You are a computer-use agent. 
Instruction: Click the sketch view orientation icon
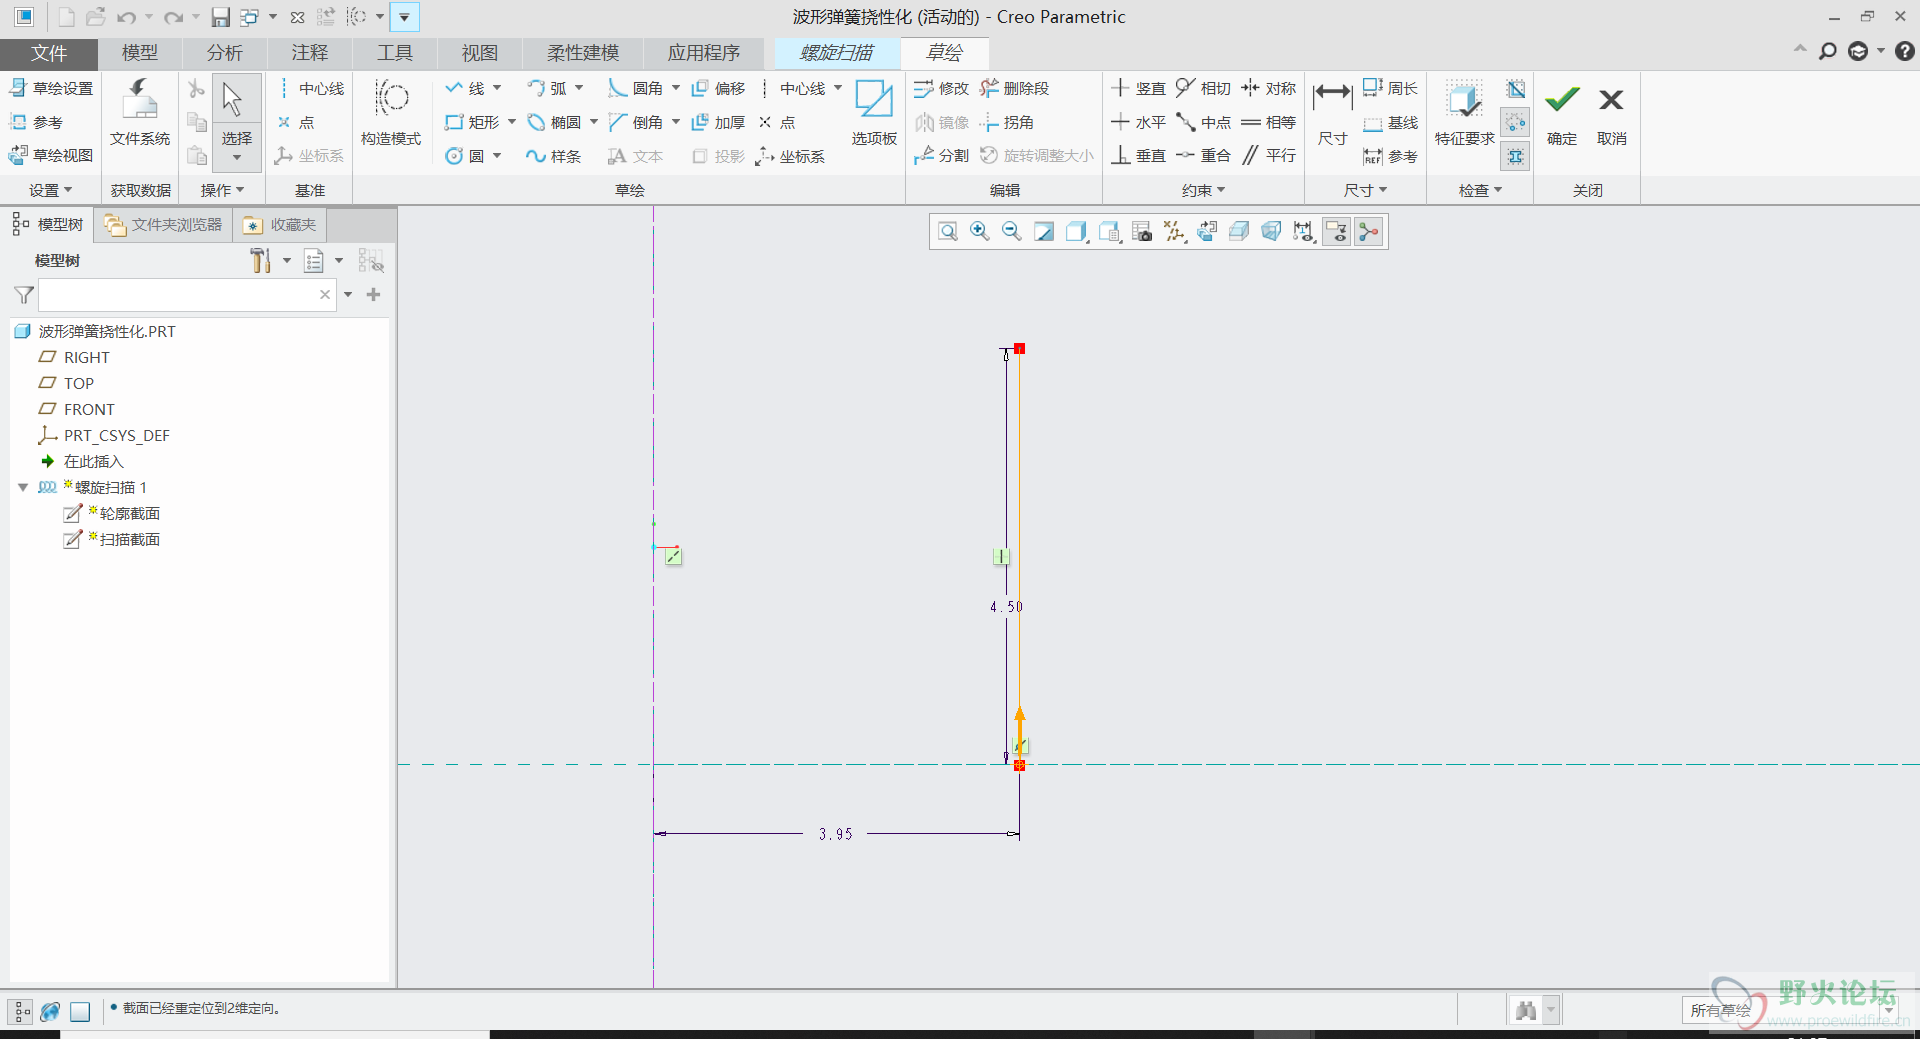point(1207,232)
